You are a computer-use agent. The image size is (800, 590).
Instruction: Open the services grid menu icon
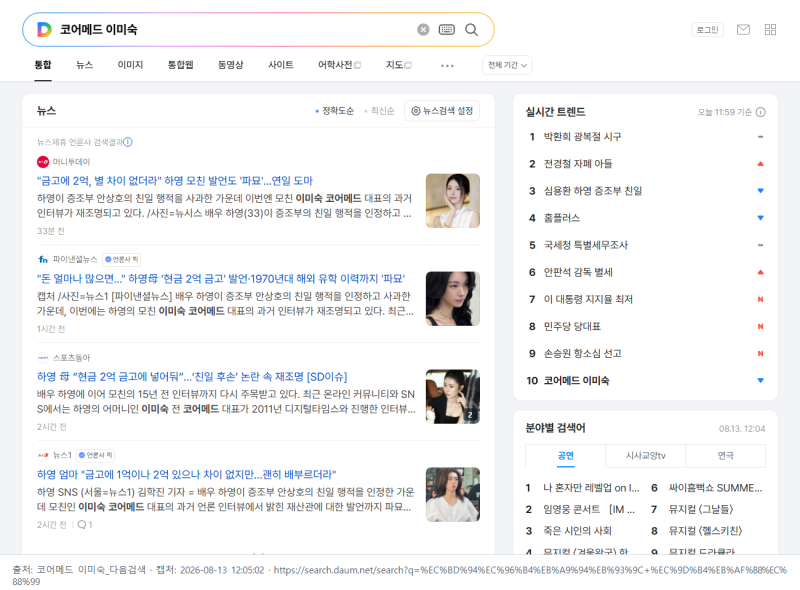770,30
